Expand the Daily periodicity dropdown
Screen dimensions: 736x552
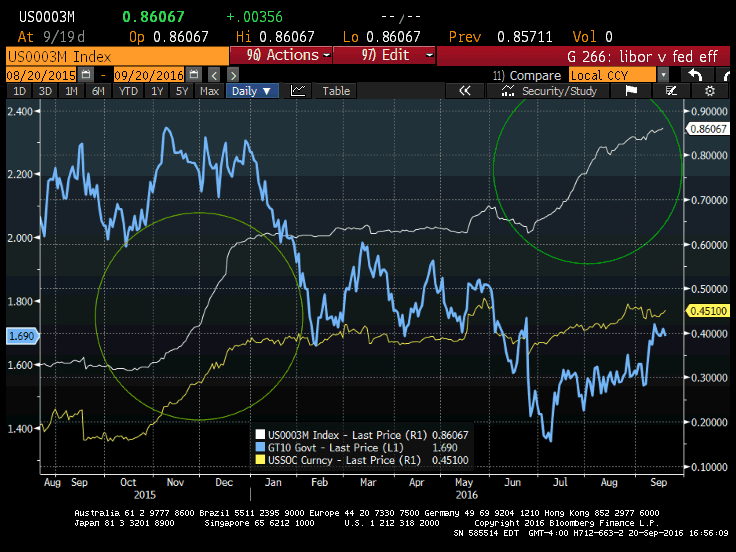point(253,91)
